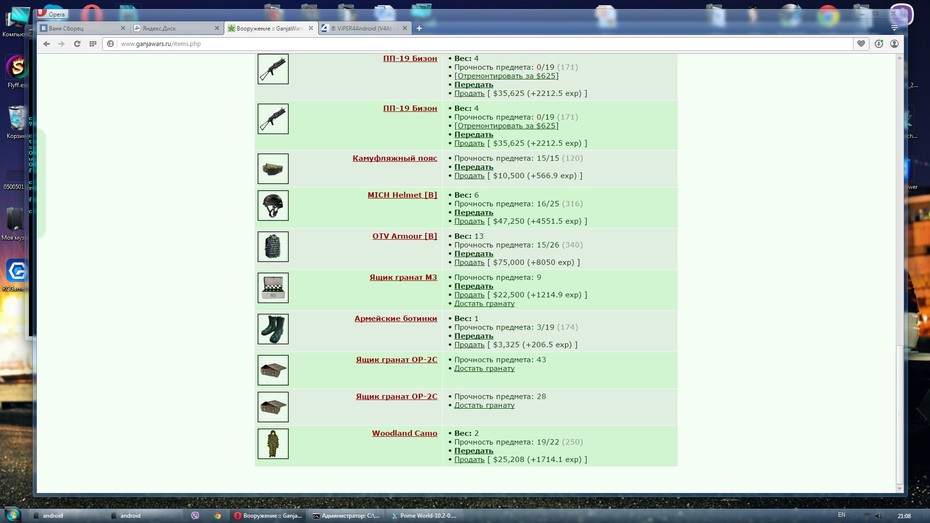Open the account profile icon in Opera
Screen dimensions: 930x523
coord(894,44)
